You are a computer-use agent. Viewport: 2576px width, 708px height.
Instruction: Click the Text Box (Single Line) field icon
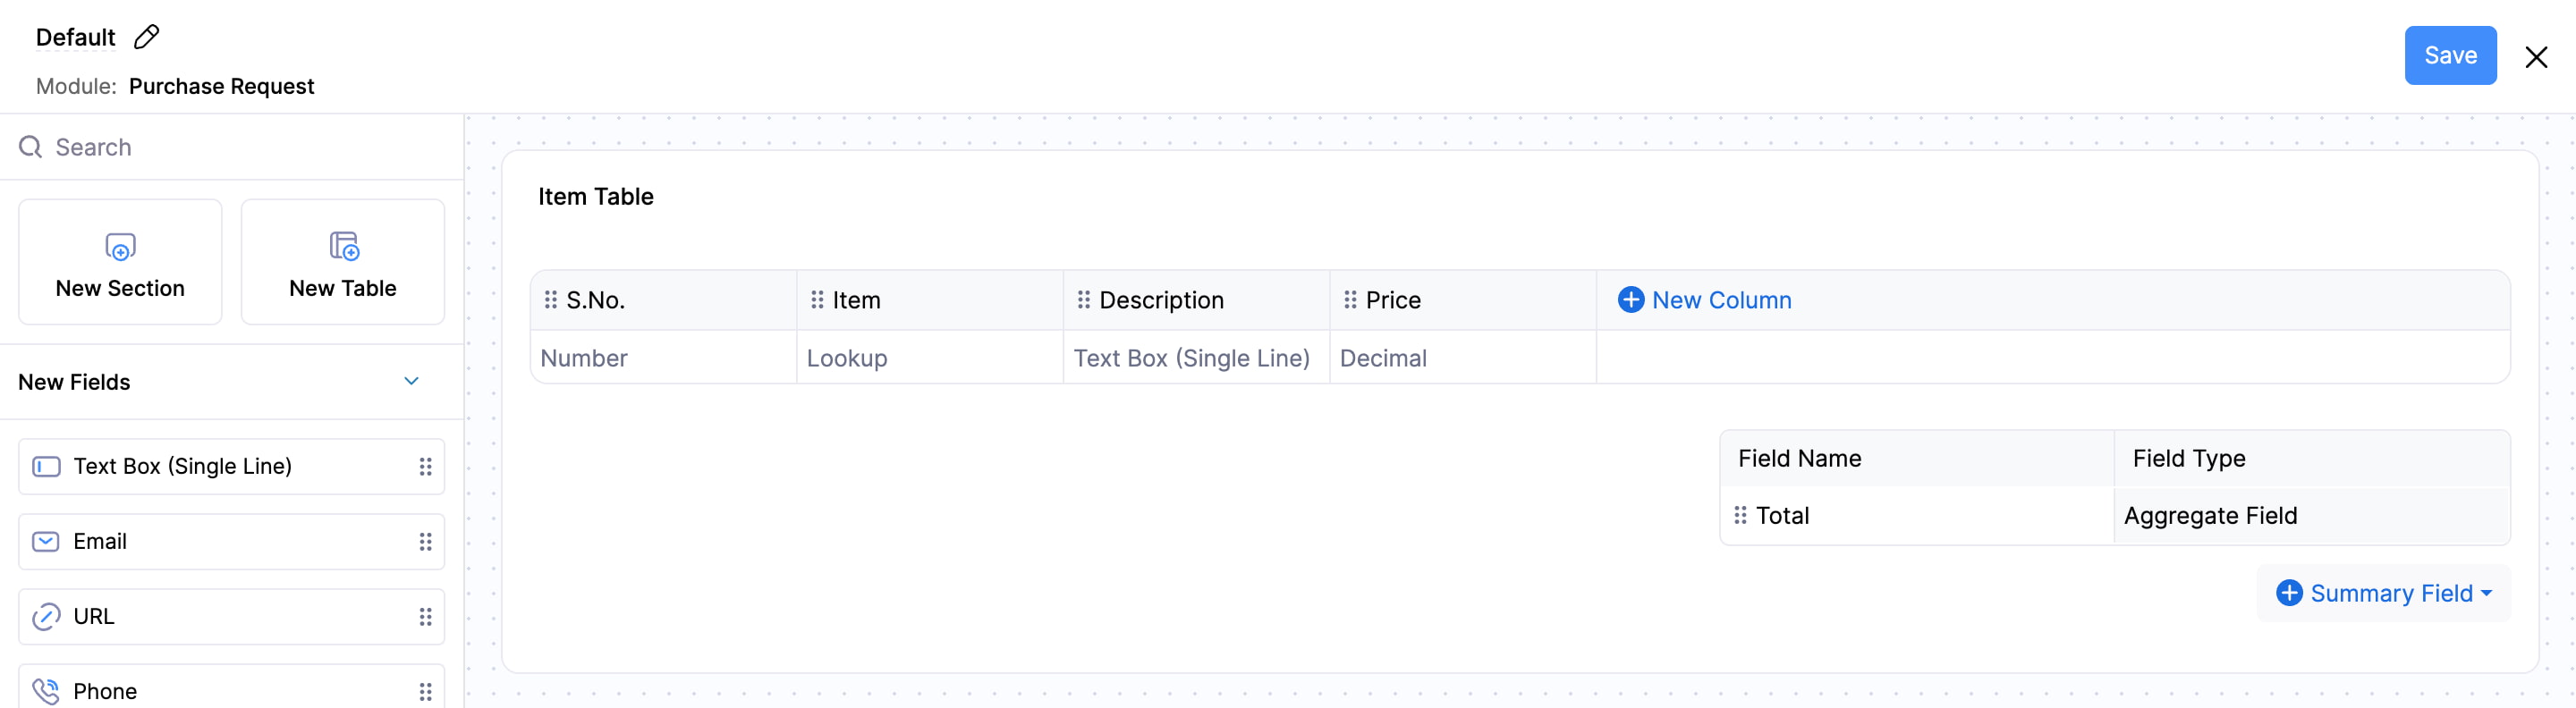point(45,465)
